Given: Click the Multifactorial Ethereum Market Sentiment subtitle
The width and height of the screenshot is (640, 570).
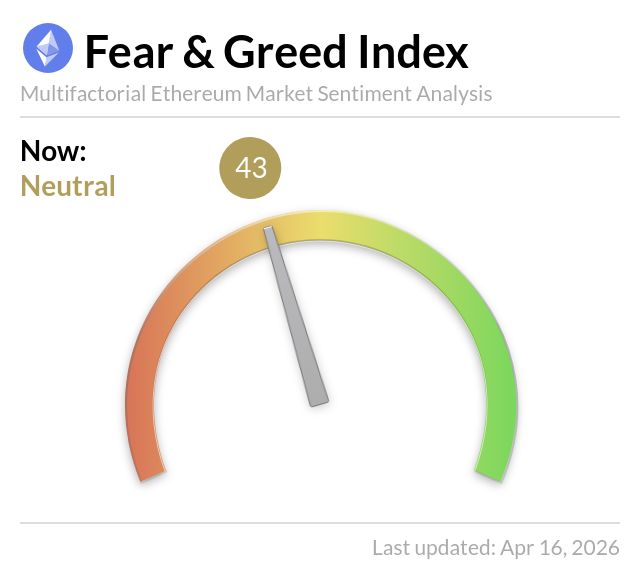Looking at the screenshot, I should [x=256, y=95].
